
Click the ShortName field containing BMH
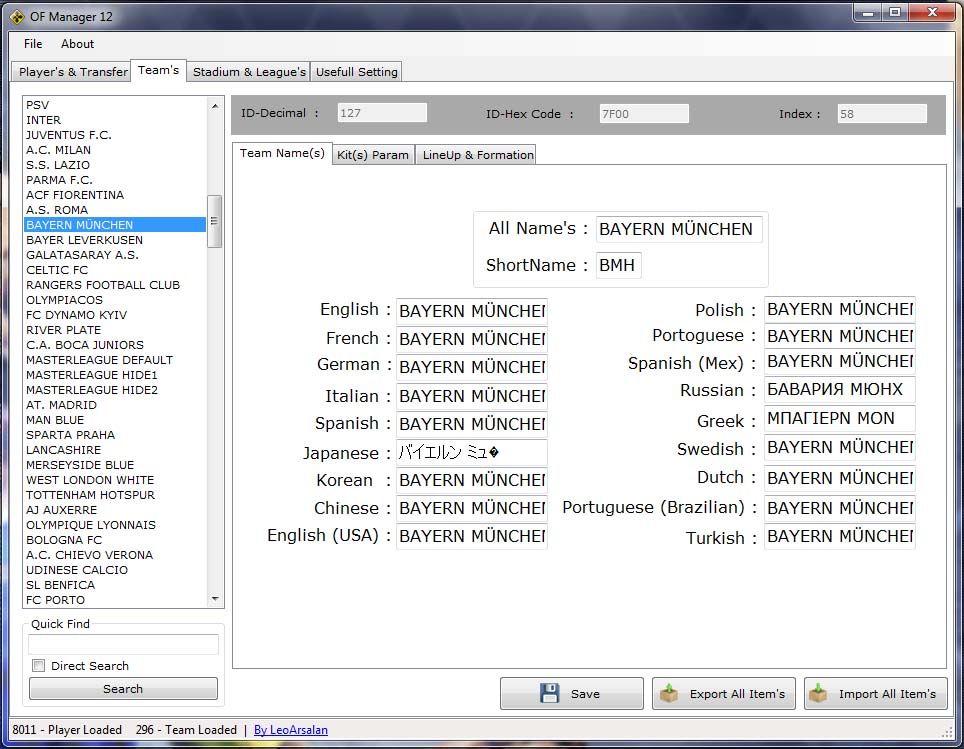tap(618, 266)
